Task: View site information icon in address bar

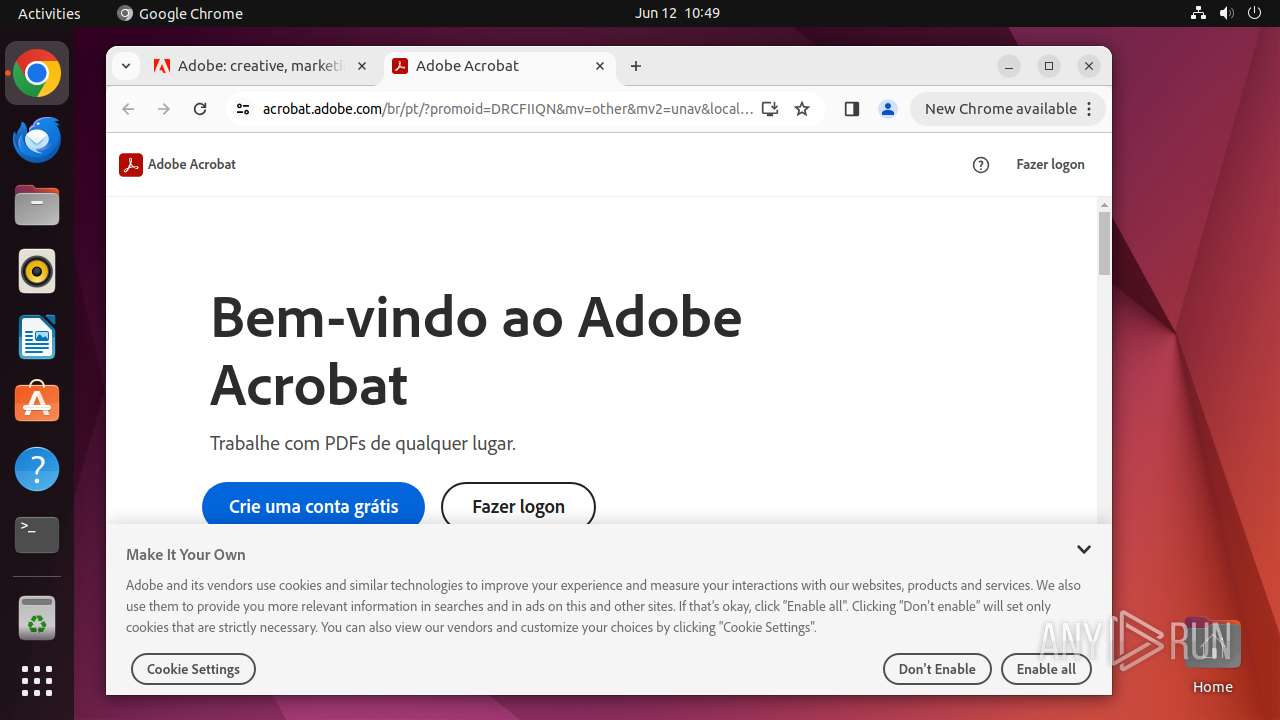Action: (x=243, y=109)
